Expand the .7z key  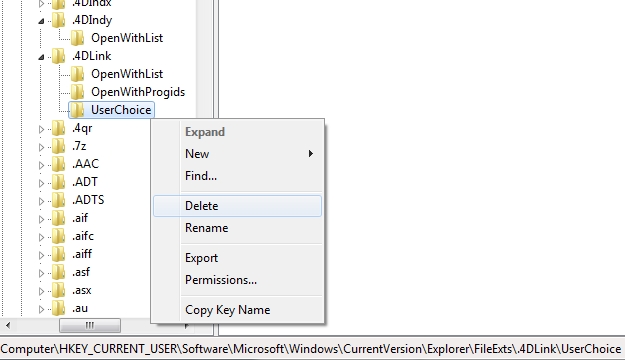pos(41,147)
